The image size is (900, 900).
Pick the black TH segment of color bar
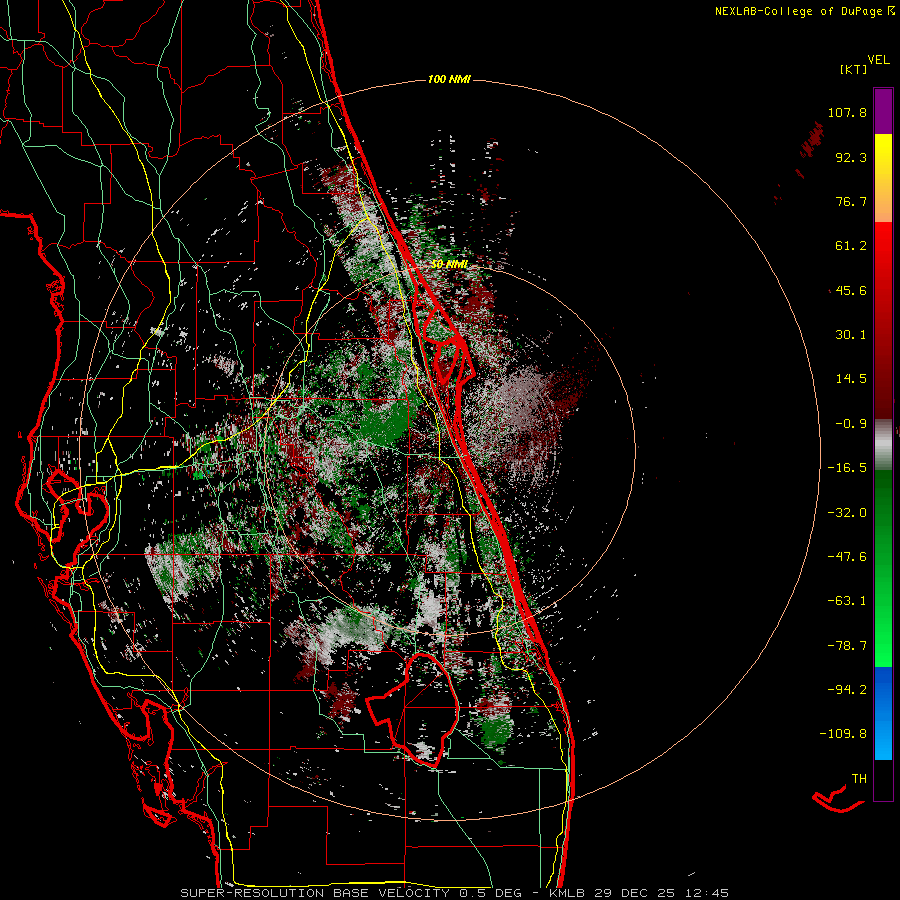click(x=883, y=780)
